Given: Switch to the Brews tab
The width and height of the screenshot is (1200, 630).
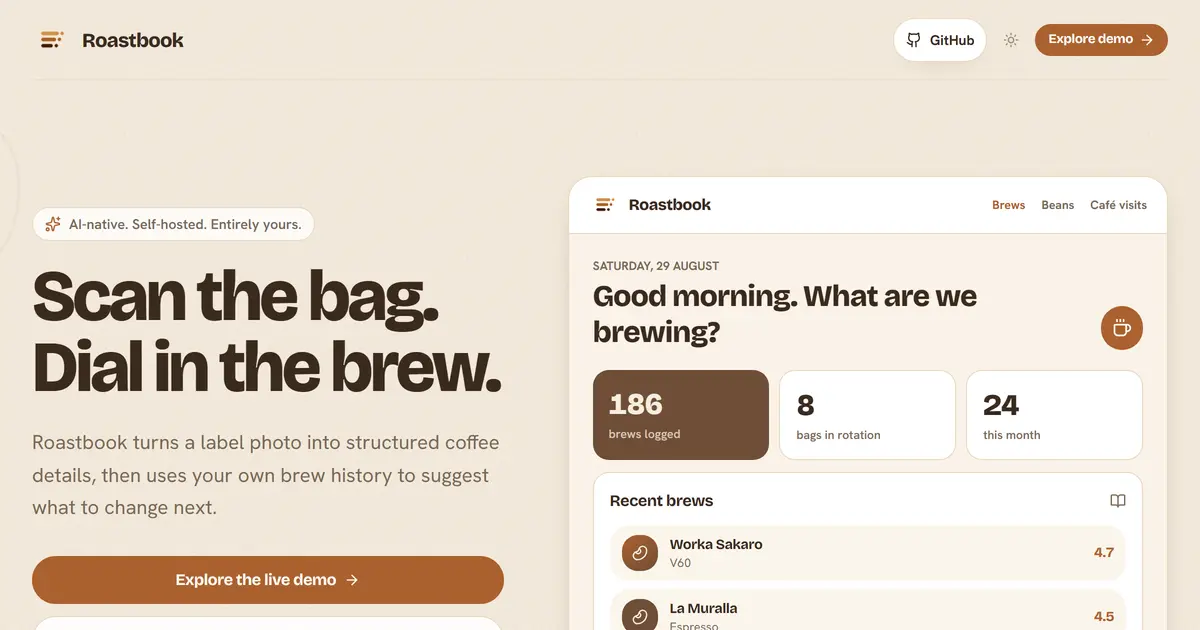Looking at the screenshot, I should point(1008,205).
